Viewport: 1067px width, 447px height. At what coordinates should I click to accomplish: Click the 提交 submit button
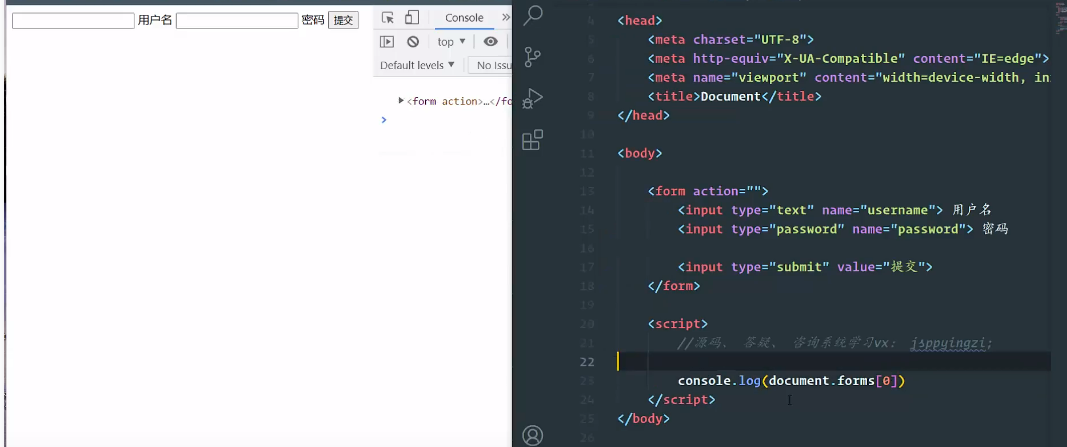click(x=343, y=20)
